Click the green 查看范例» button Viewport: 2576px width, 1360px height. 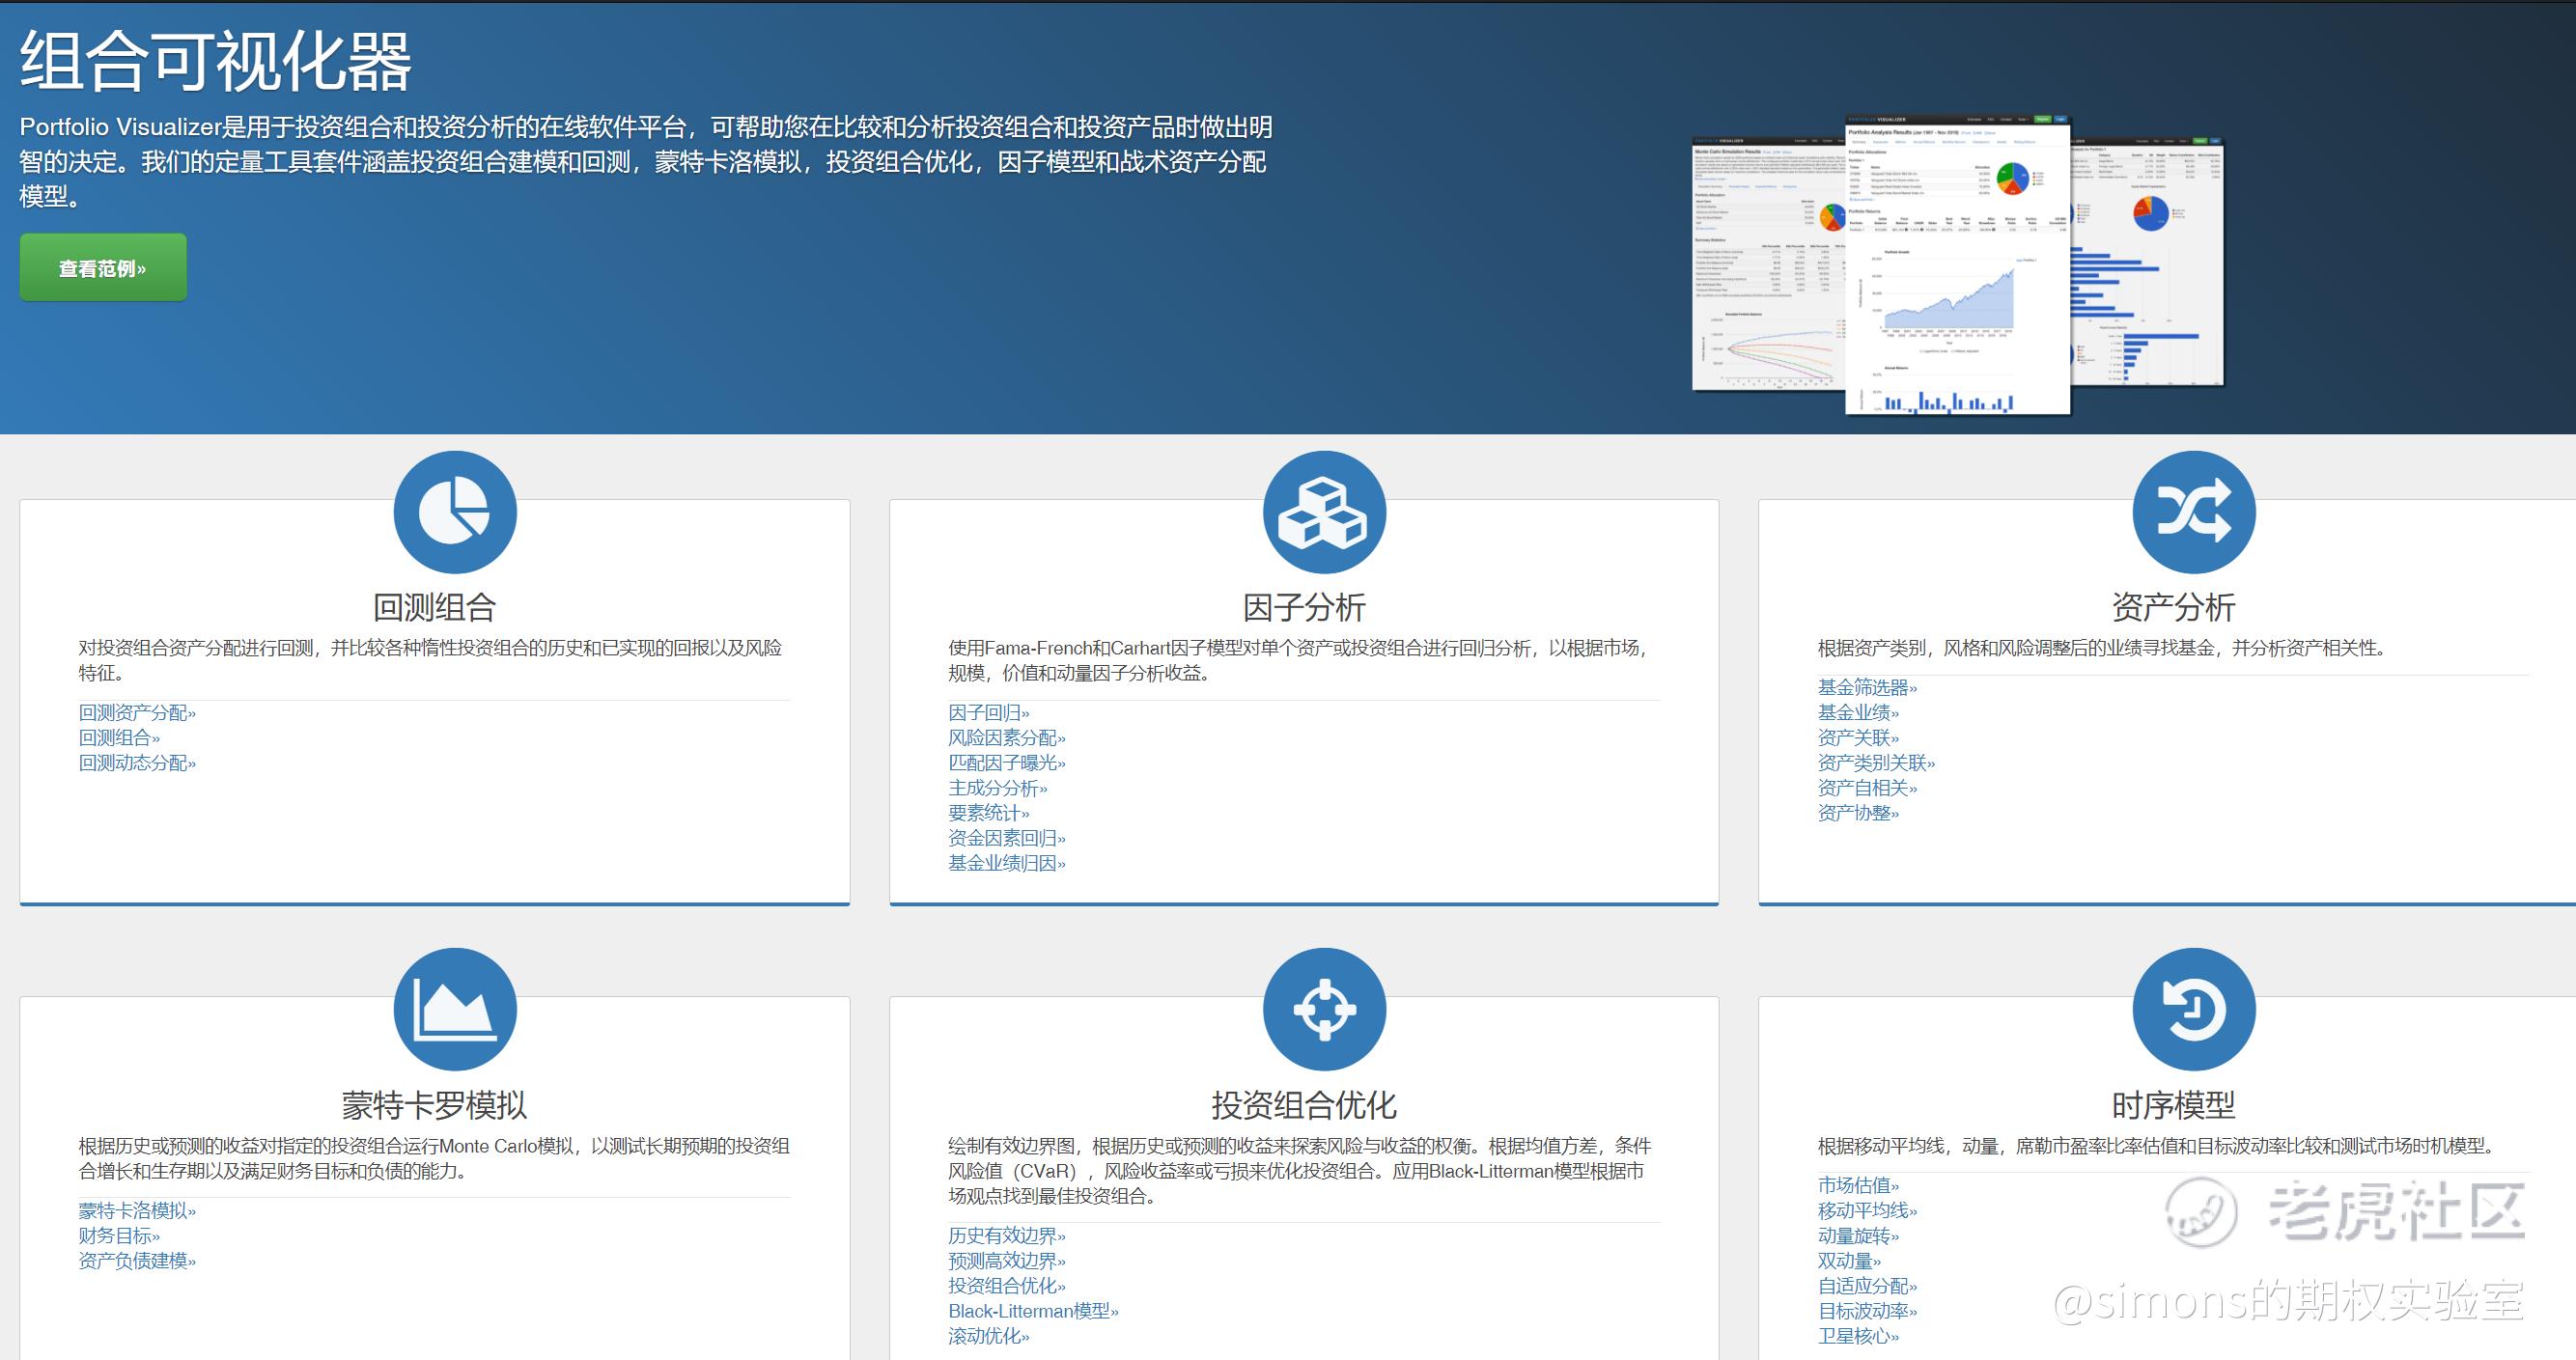pyautogui.click(x=103, y=268)
